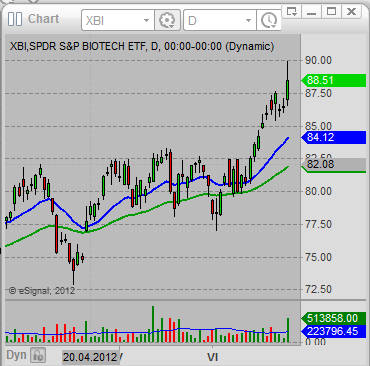Click the Chart panel icon
The image size is (370, 366).
pos(15,19)
